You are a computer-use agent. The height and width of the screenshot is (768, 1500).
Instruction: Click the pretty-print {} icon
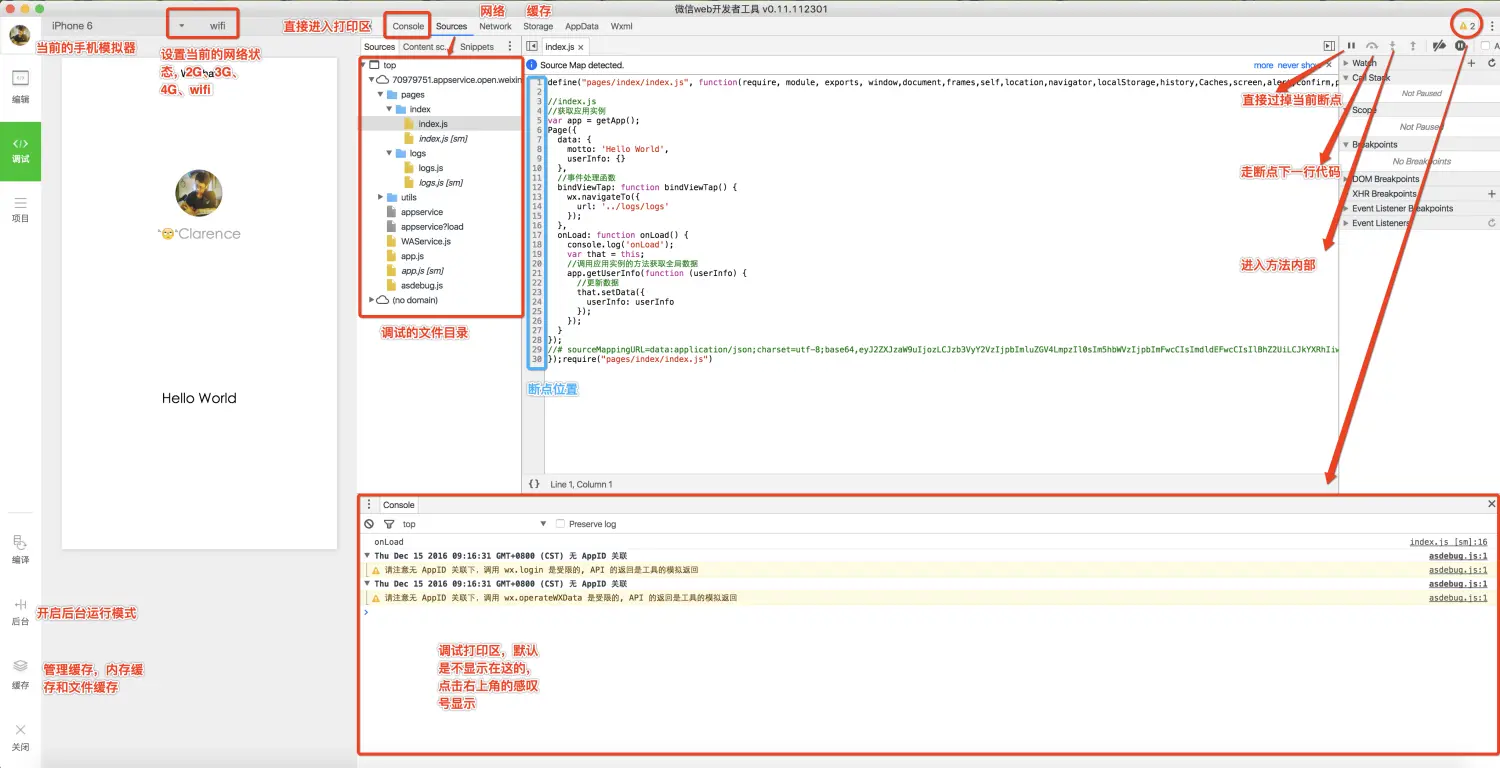tap(534, 484)
